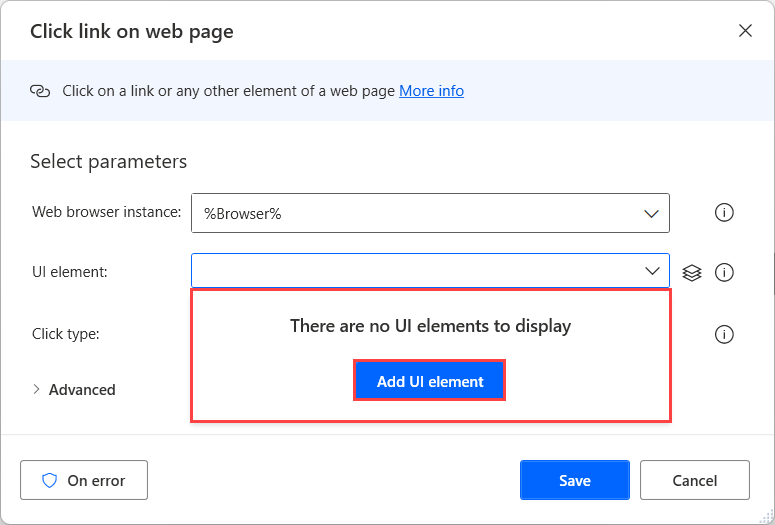The image size is (775, 525).
Task: Show info icon for Click type
Action: tap(724, 334)
